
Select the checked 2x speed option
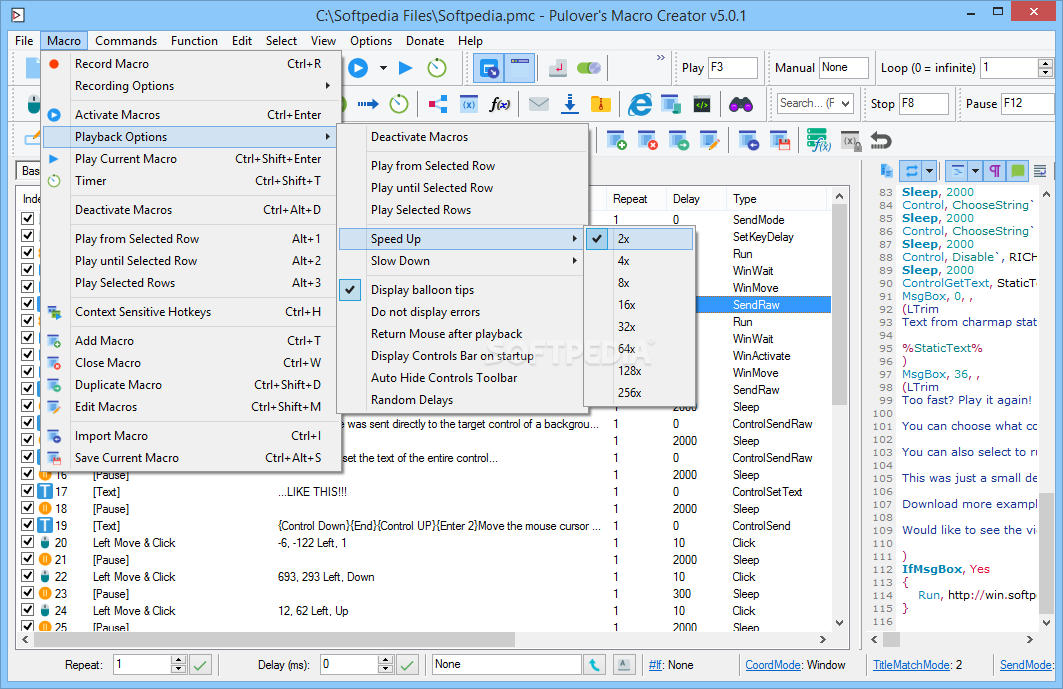tap(641, 239)
